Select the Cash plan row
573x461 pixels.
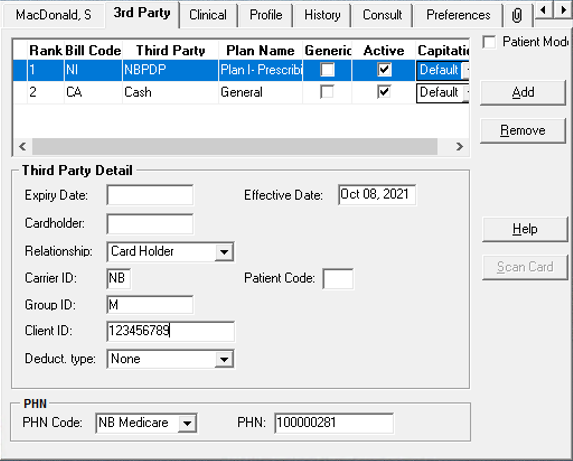241,92
